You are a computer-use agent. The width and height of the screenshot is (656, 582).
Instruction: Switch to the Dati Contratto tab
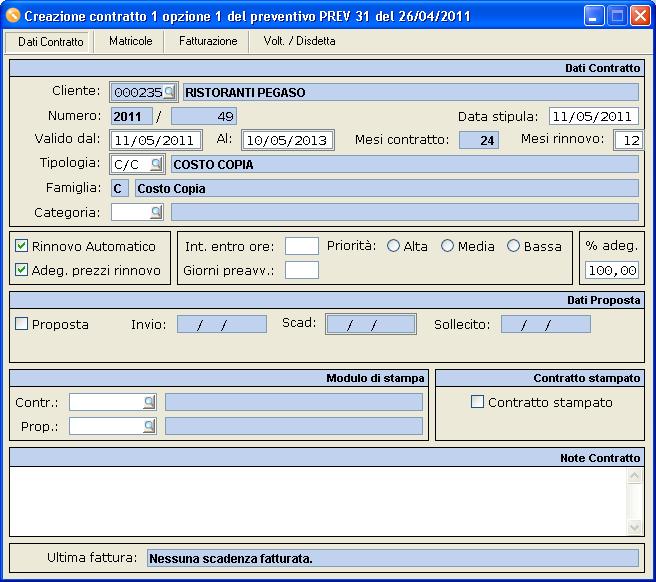[50, 42]
